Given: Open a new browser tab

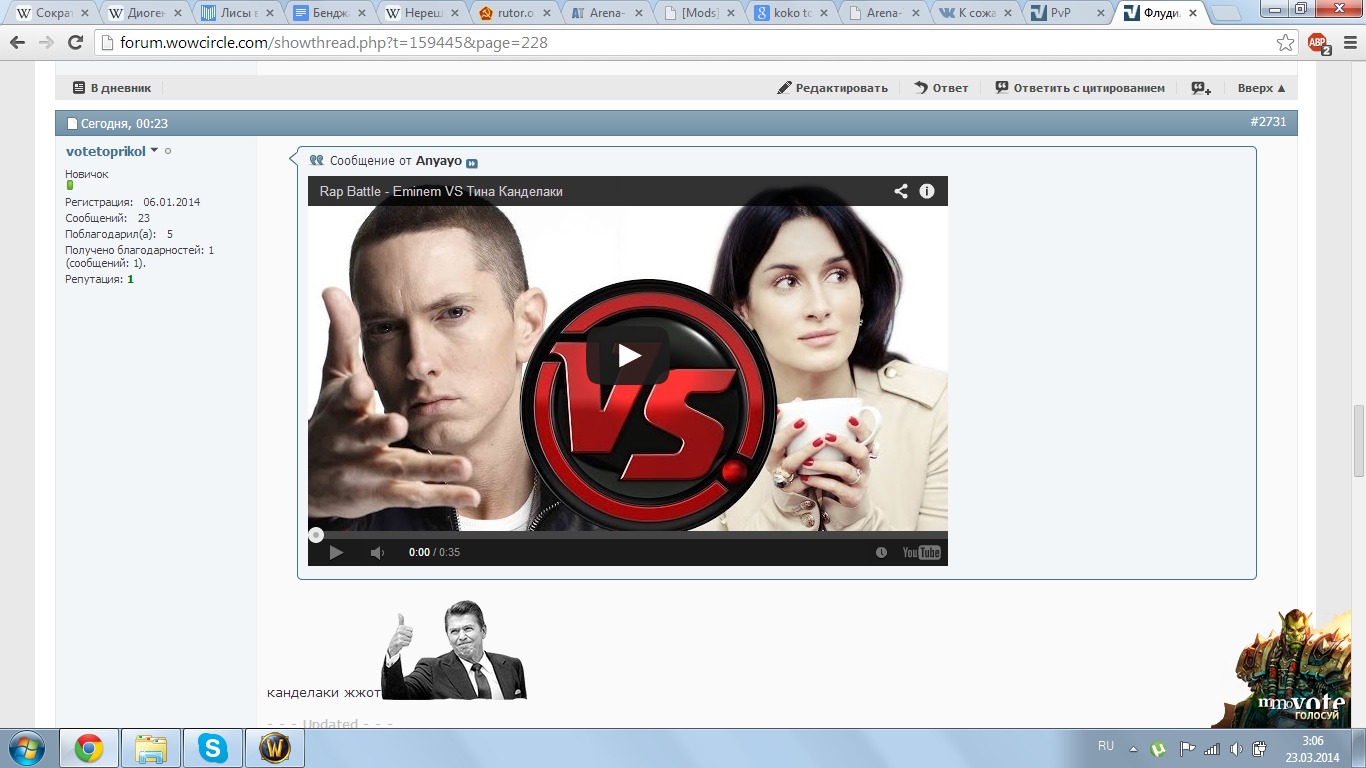Looking at the screenshot, I should click(1227, 14).
